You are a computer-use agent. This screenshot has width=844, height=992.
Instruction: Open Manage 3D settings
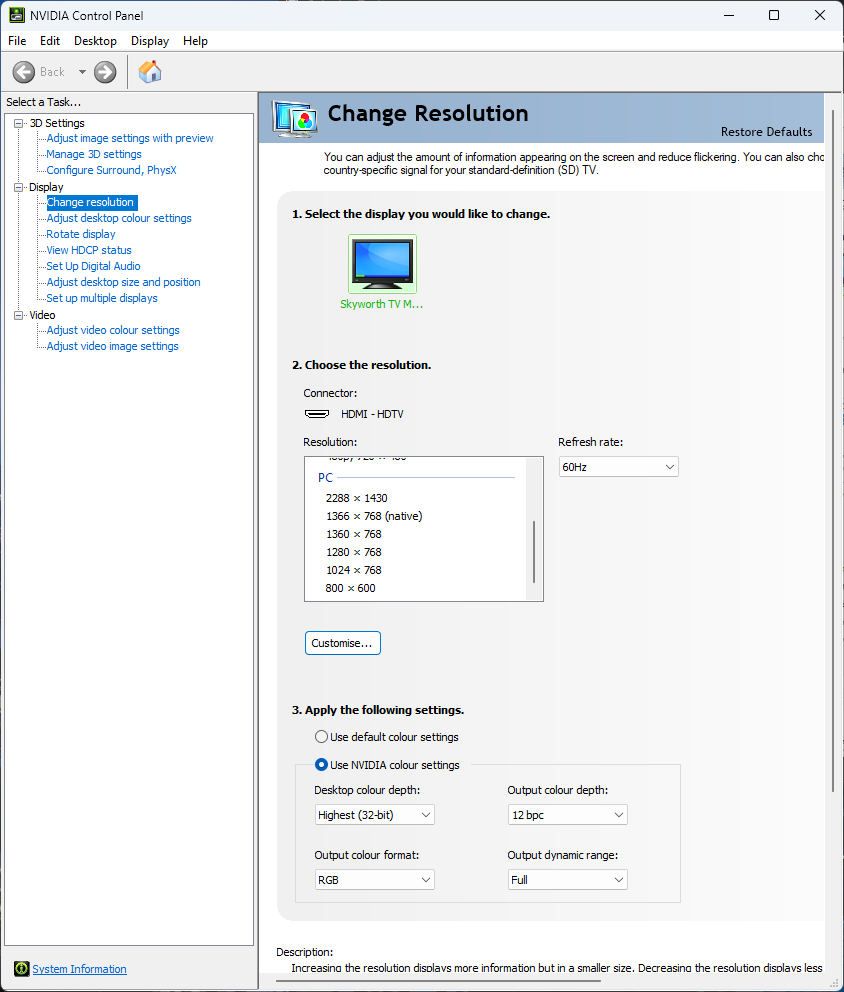pyautogui.click(x=94, y=154)
